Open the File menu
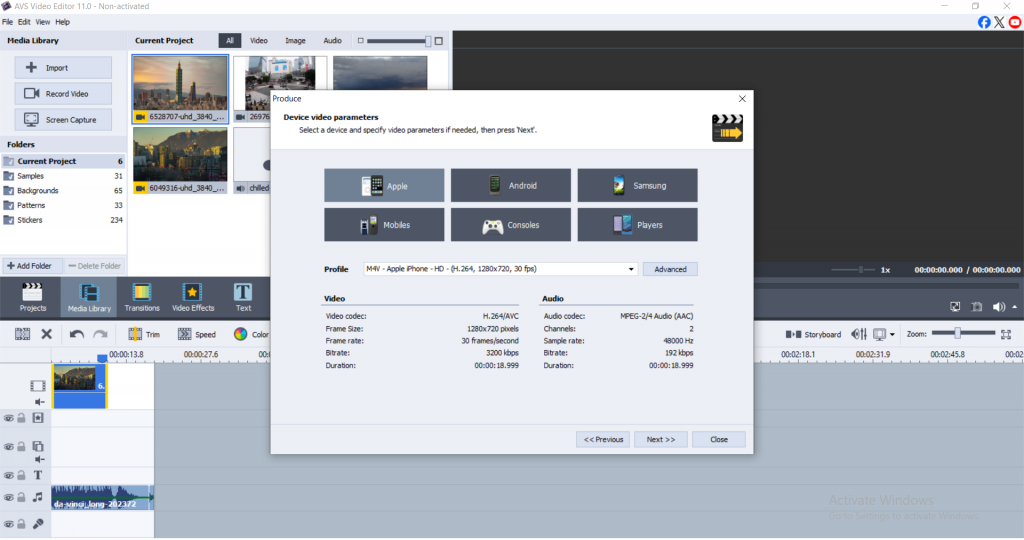The image size is (1024, 540). coord(7,22)
